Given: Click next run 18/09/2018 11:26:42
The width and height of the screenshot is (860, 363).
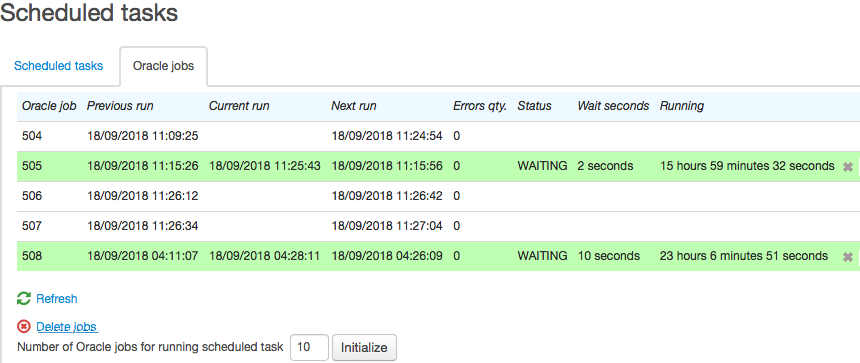Looking at the screenshot, I should [x=387, y=196].
